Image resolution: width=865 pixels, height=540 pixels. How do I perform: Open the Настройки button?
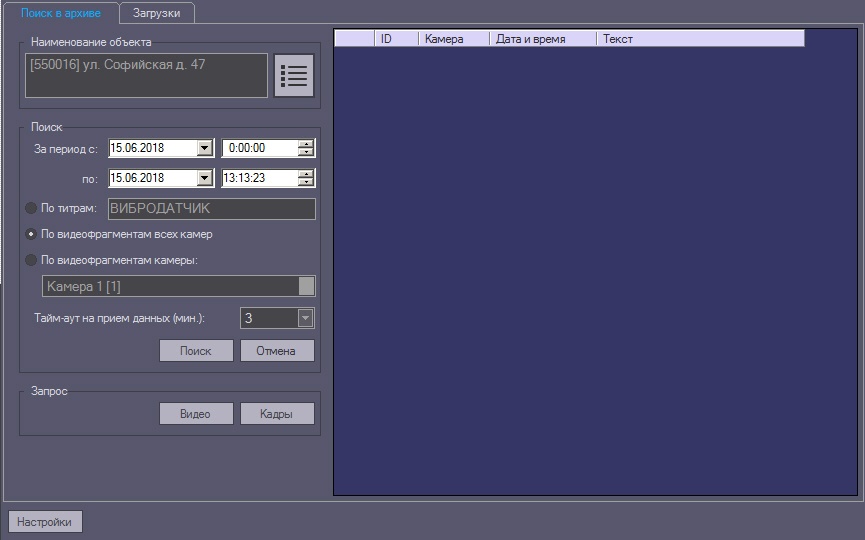45,521
